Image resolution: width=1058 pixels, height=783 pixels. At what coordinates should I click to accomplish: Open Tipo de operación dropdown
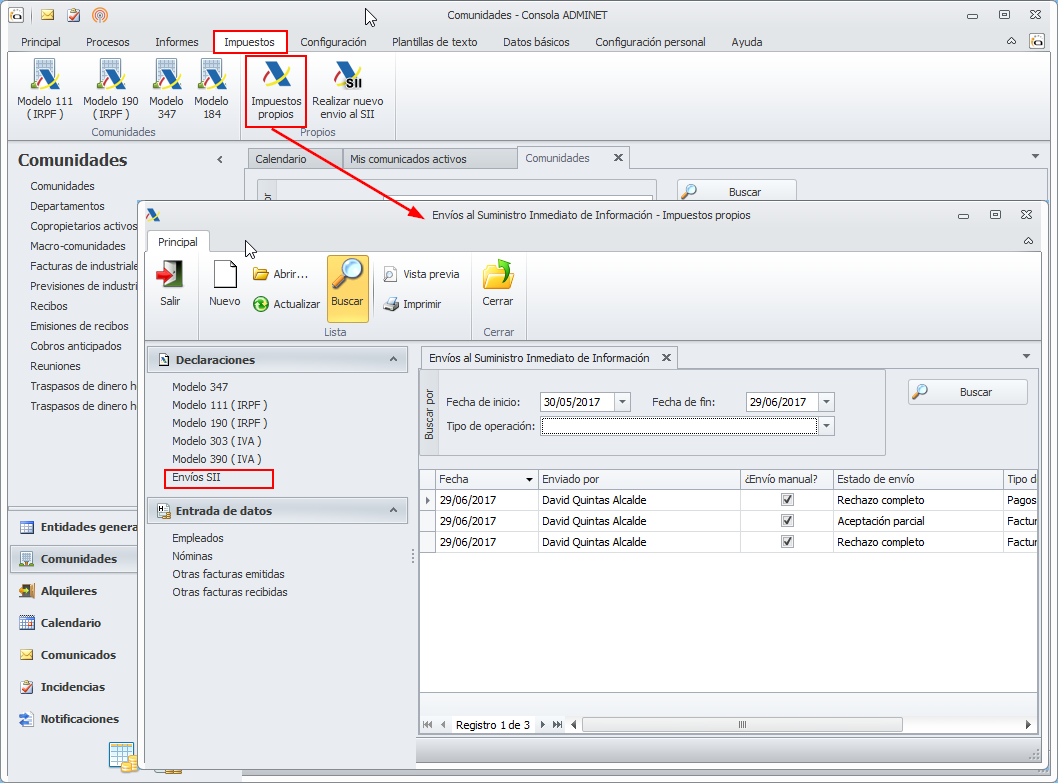coord(827,426)
